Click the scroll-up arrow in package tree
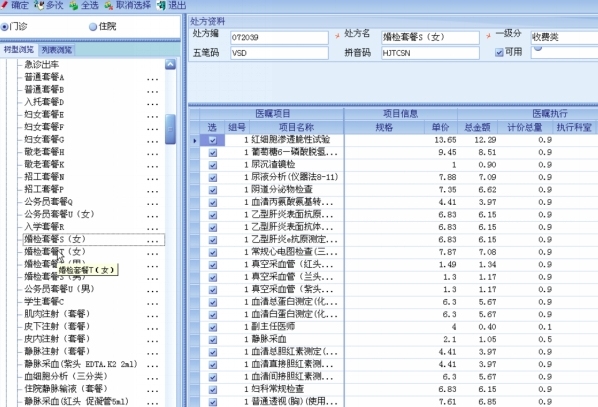The height and width of the screenshot is (407, 598). (170, 64)
